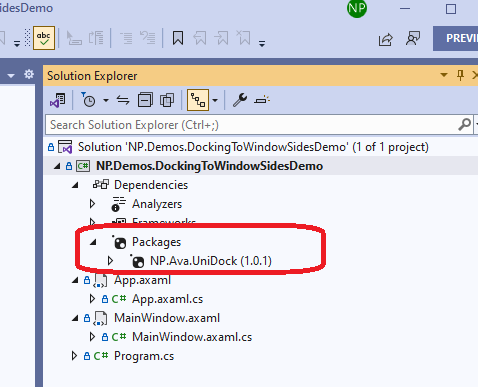This screenshot has width=478, height=387.
Task: Toggle Show All Files icon
Action: coord(167,100)
